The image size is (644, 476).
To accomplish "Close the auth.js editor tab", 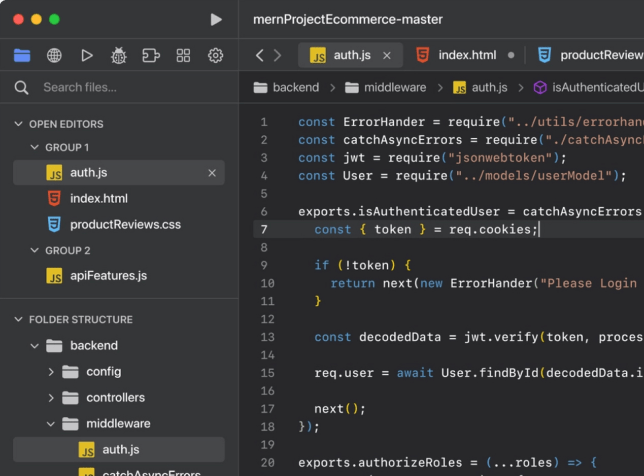I will tap(387, 55).
